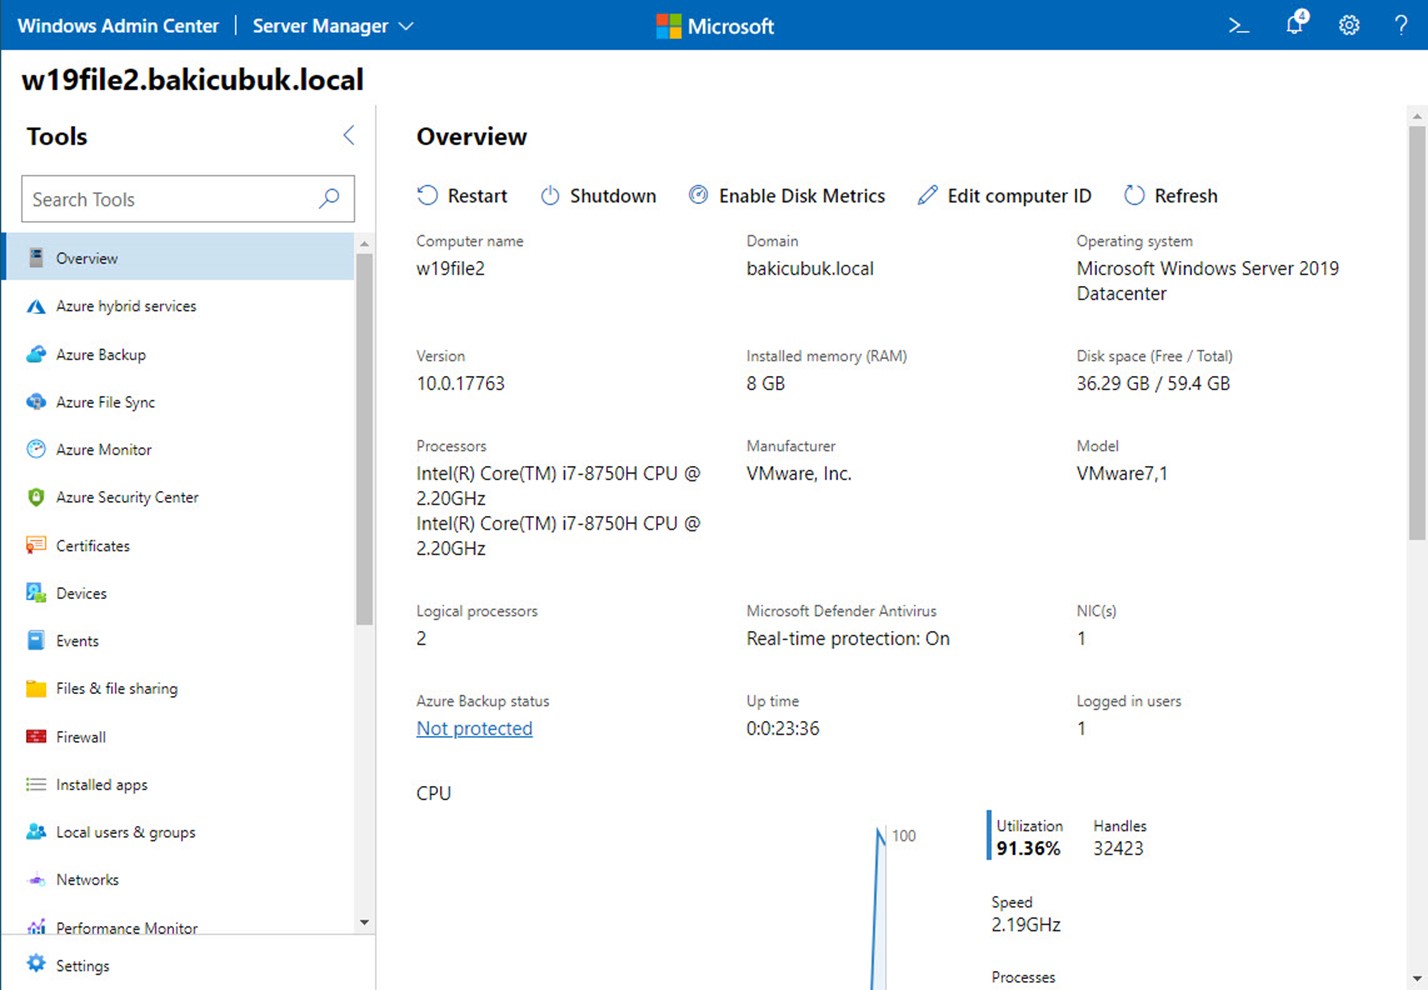Click the Windows Admin Center title link
The width and height of the screenshot is (1428, 990).
(118, 26)
